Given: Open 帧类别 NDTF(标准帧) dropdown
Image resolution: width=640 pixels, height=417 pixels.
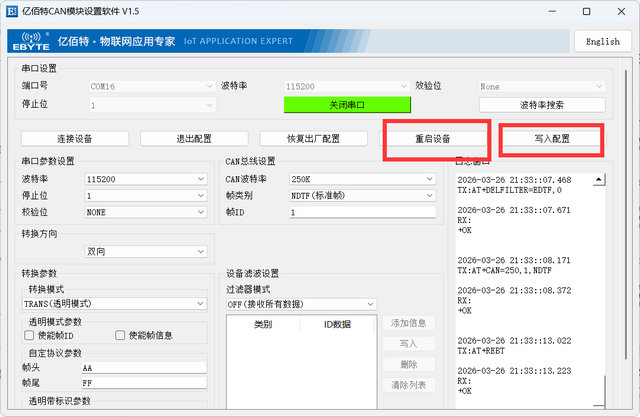Looking at the screenshot, I should coord(362,196).
